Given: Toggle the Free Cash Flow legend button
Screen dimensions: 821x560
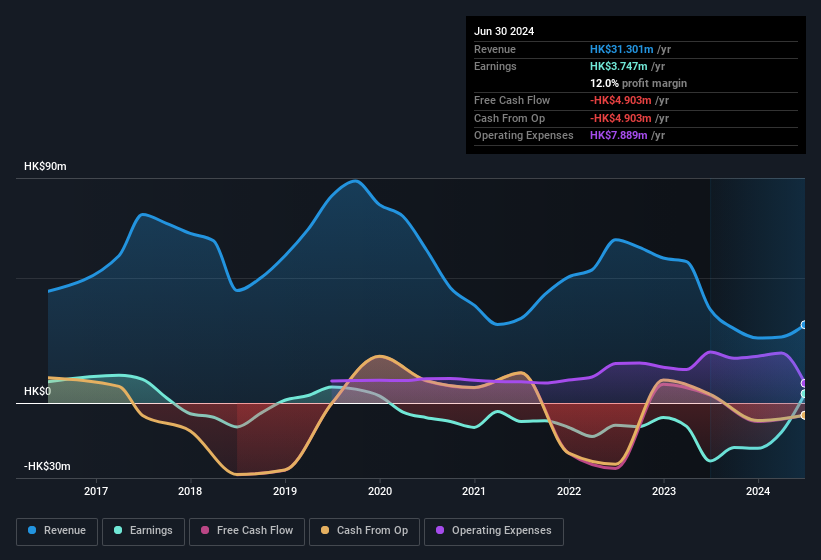Looking at the screenshot, I should 247,531.
